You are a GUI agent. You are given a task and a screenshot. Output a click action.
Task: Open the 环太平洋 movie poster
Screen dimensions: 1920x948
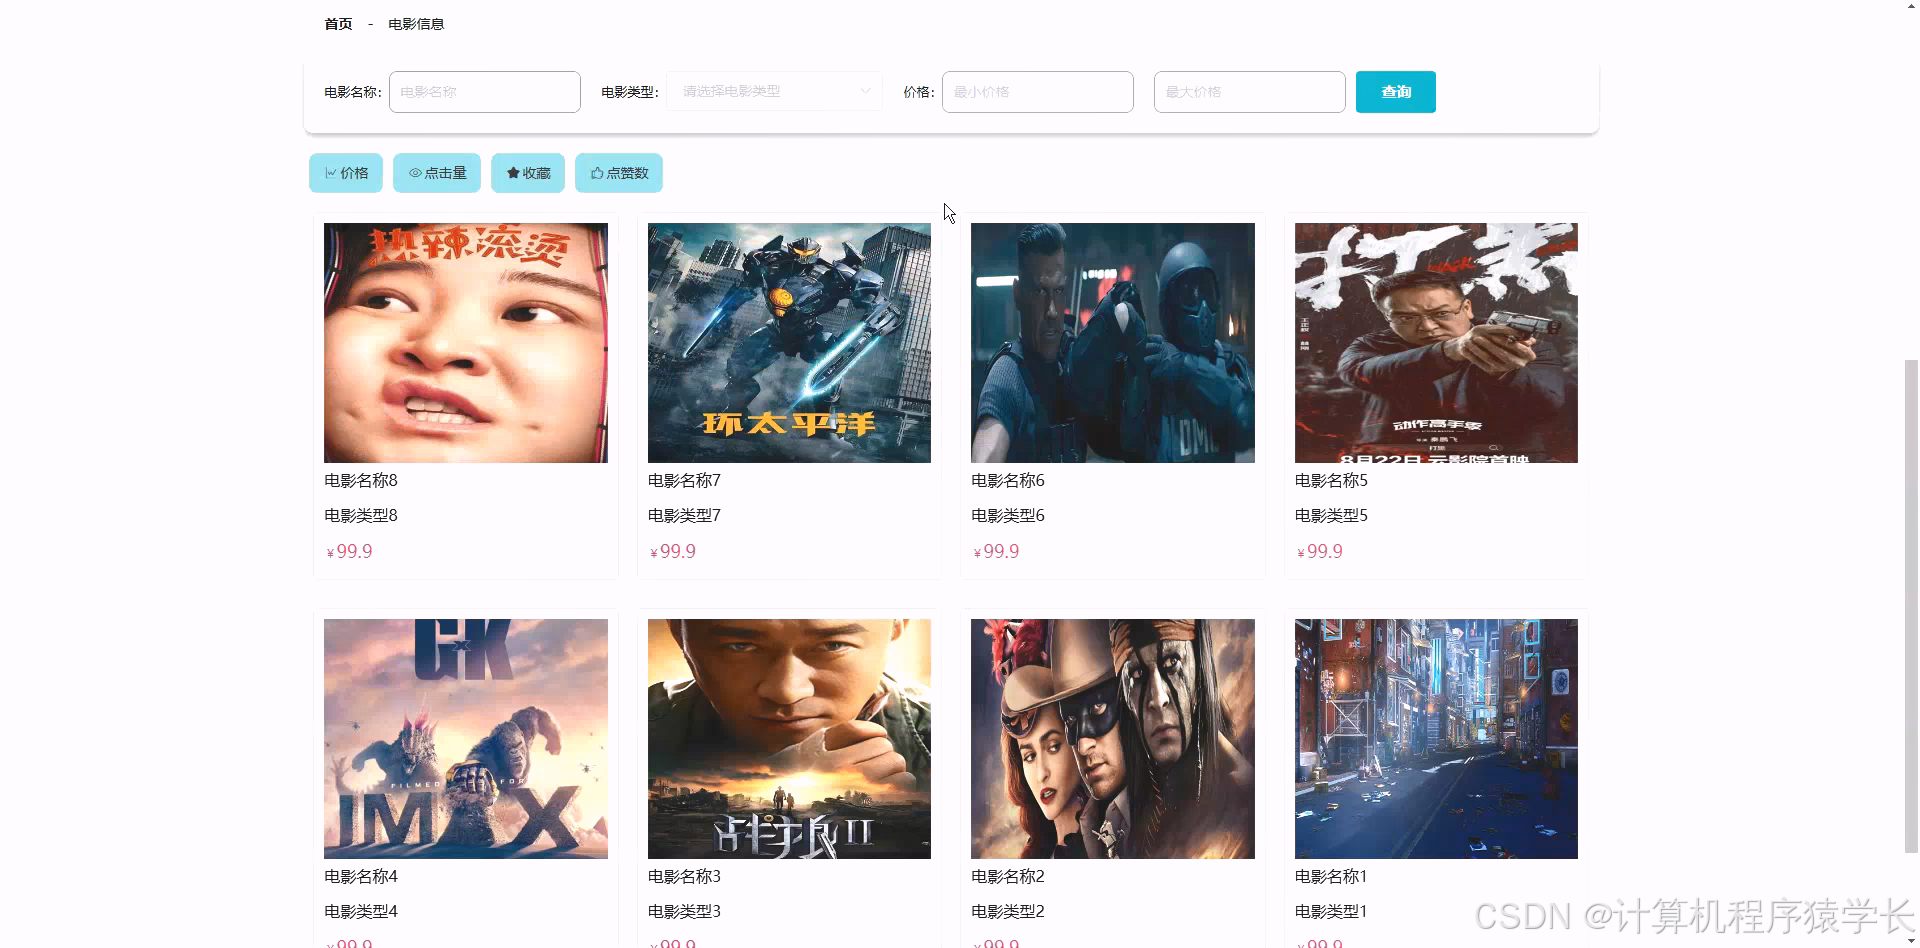pyautogui.click(x=789, y=343)
